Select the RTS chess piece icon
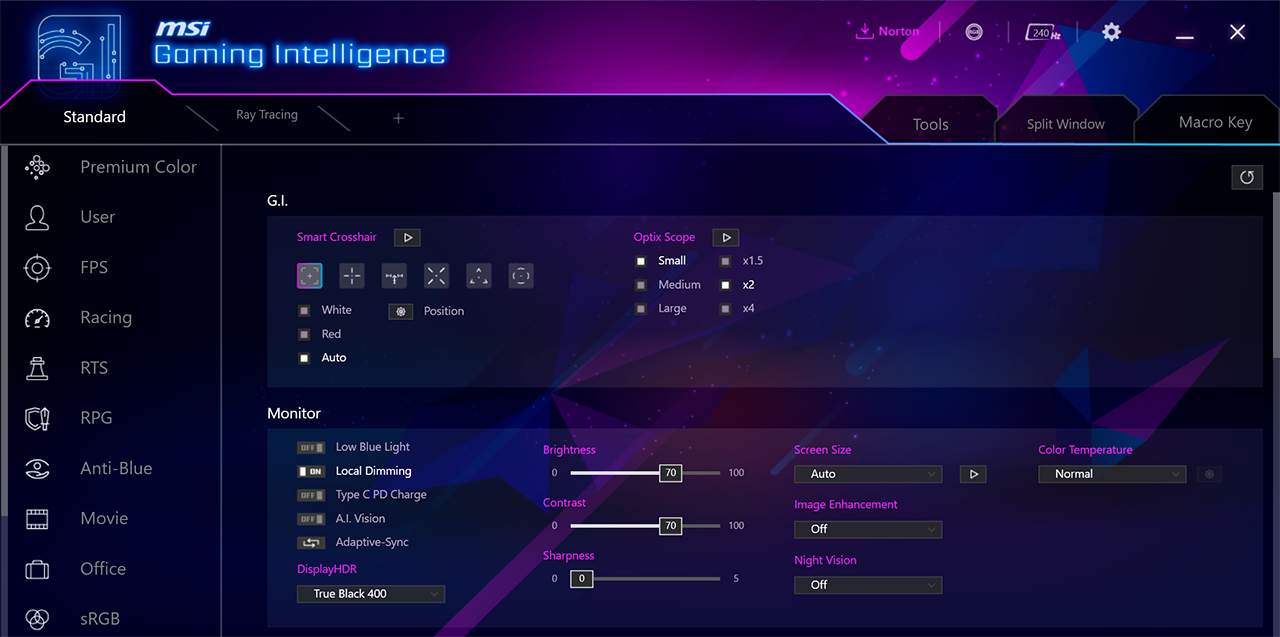 tap(37, 368)
